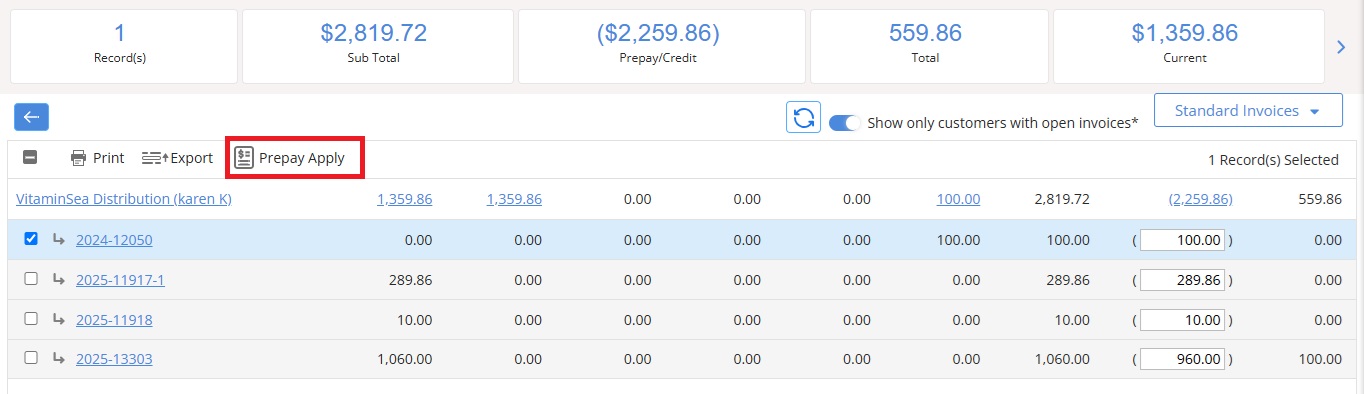Toggle Show only customers with open invoices

[x=845, y=123]
